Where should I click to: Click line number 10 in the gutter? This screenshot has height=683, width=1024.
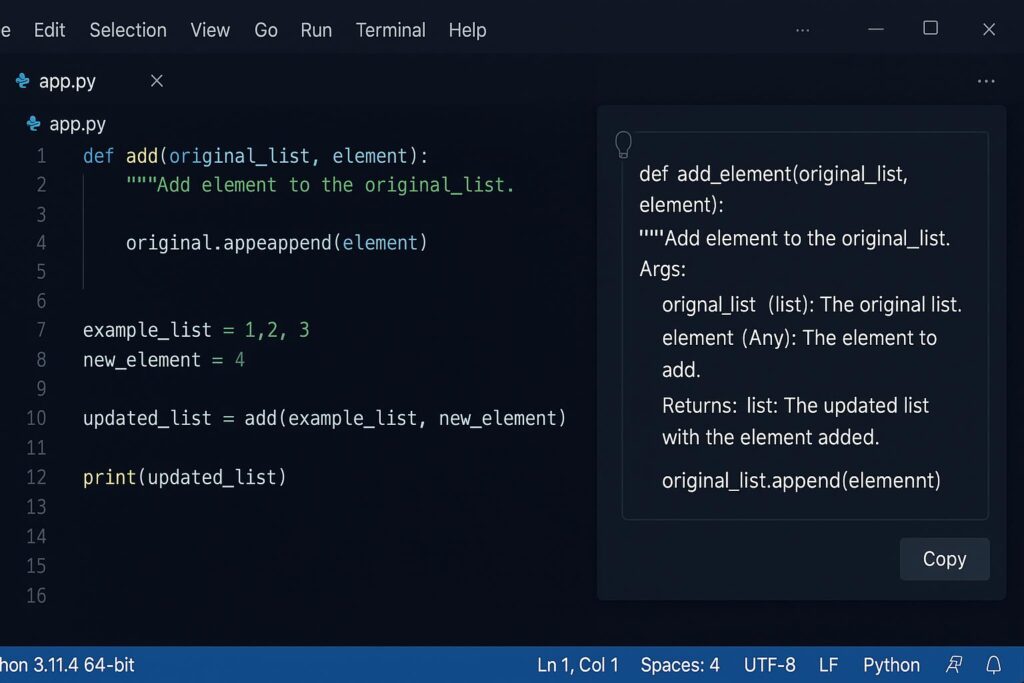[36, 418]
